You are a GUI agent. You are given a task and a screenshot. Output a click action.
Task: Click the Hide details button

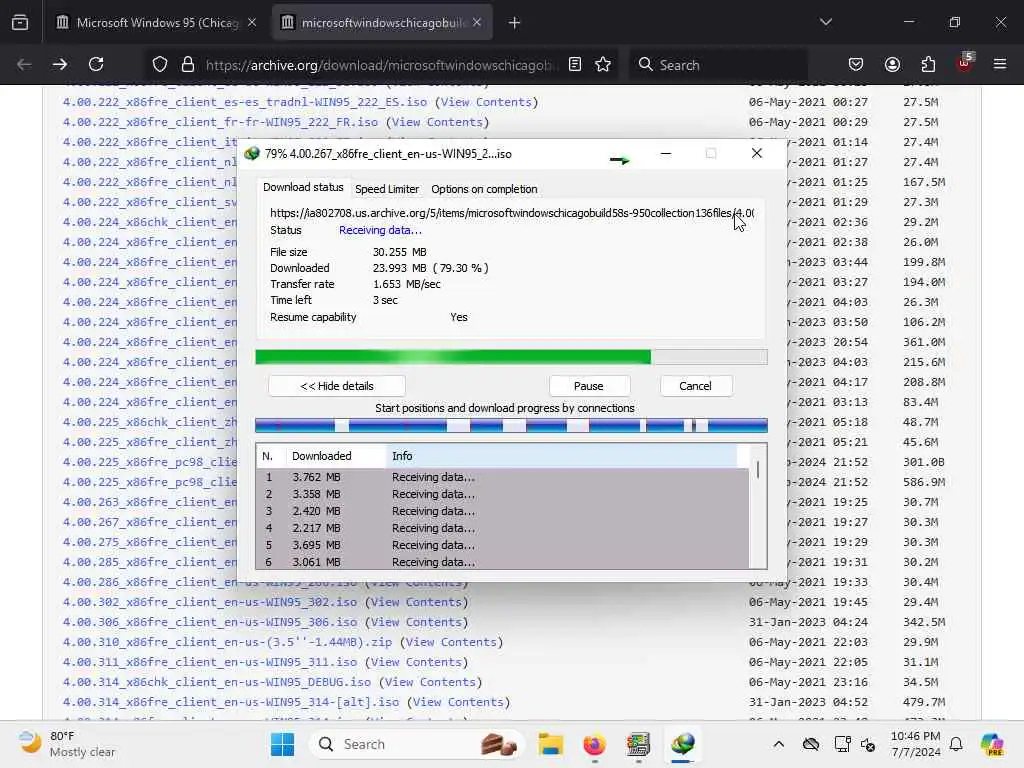pos(337,386)
